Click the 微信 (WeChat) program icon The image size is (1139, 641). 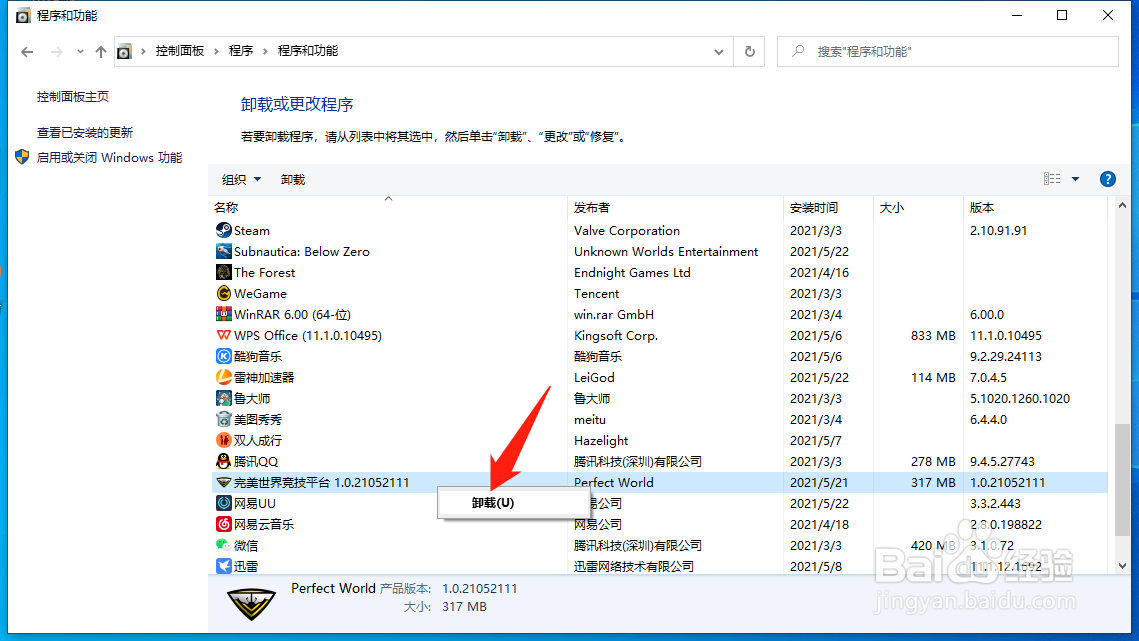(222, 545)
